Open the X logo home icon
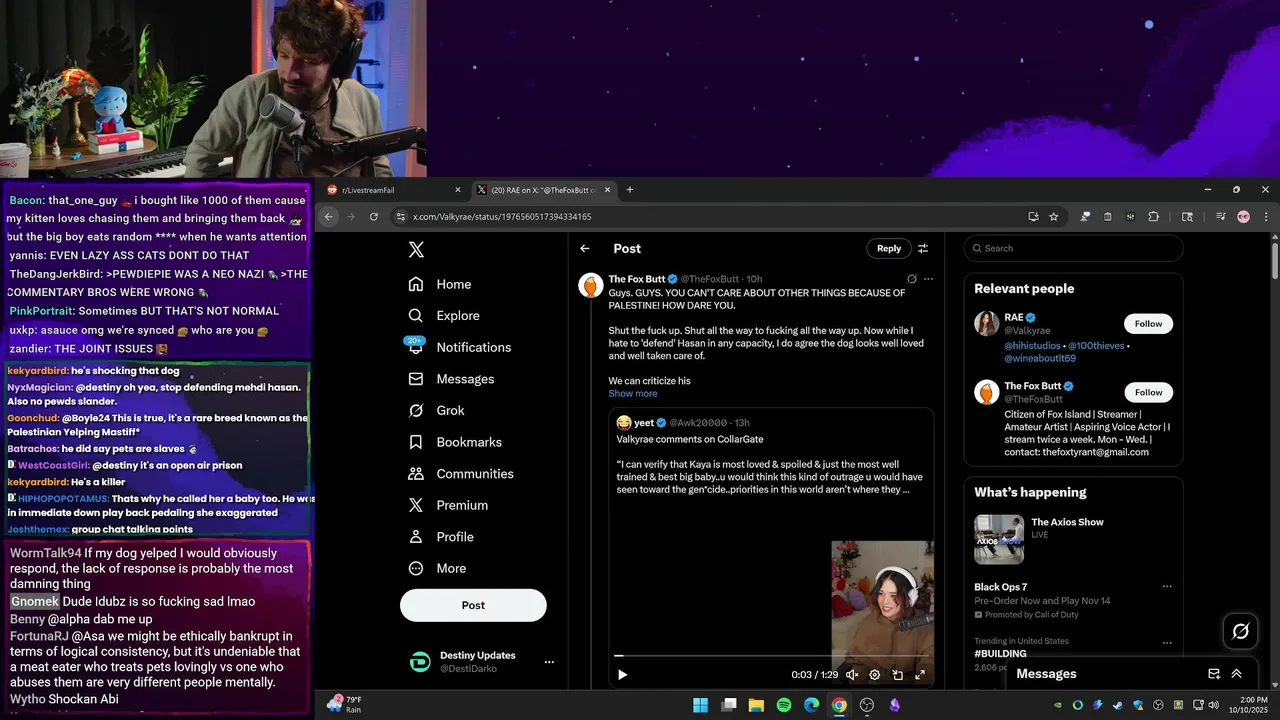Screen dimensions: 1280x720 tap(416, 250)
